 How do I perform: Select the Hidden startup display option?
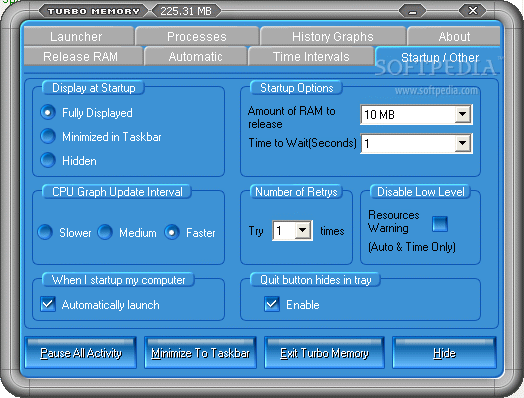48,160
